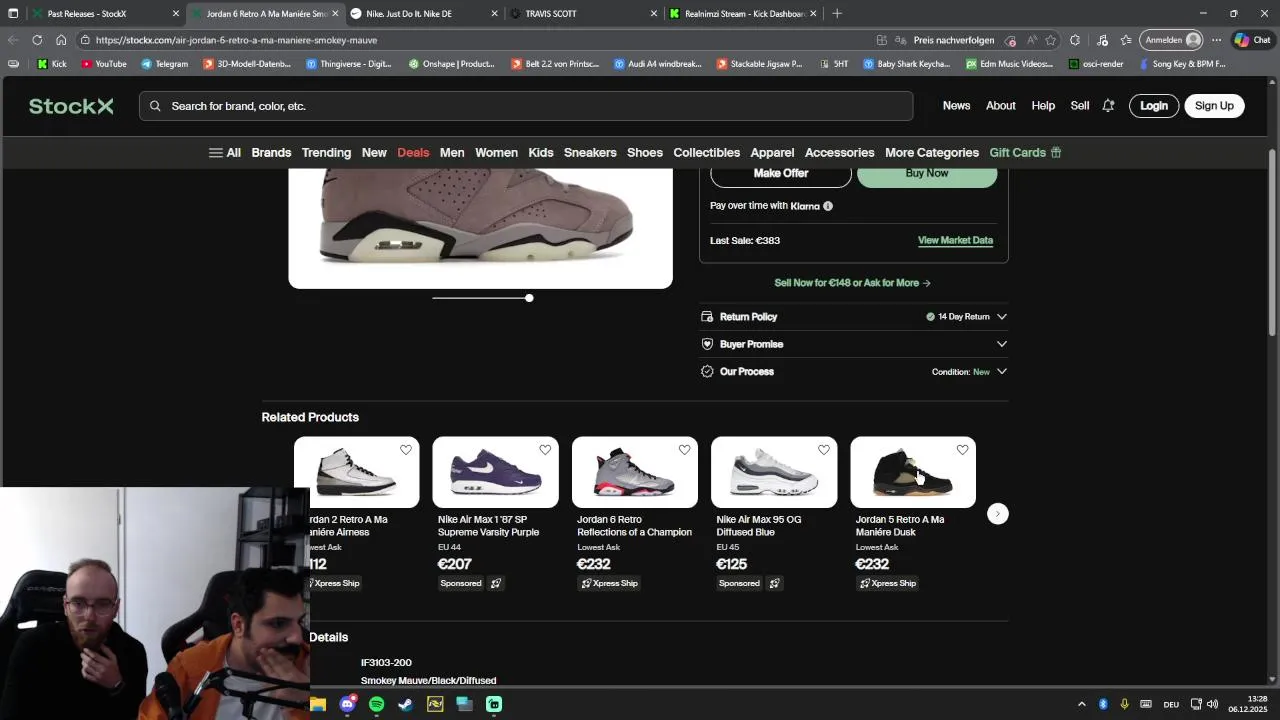This screenshot has width=1280, height=720.
Task: Expand the Buyer Promise section
Action: click(854, 344)
